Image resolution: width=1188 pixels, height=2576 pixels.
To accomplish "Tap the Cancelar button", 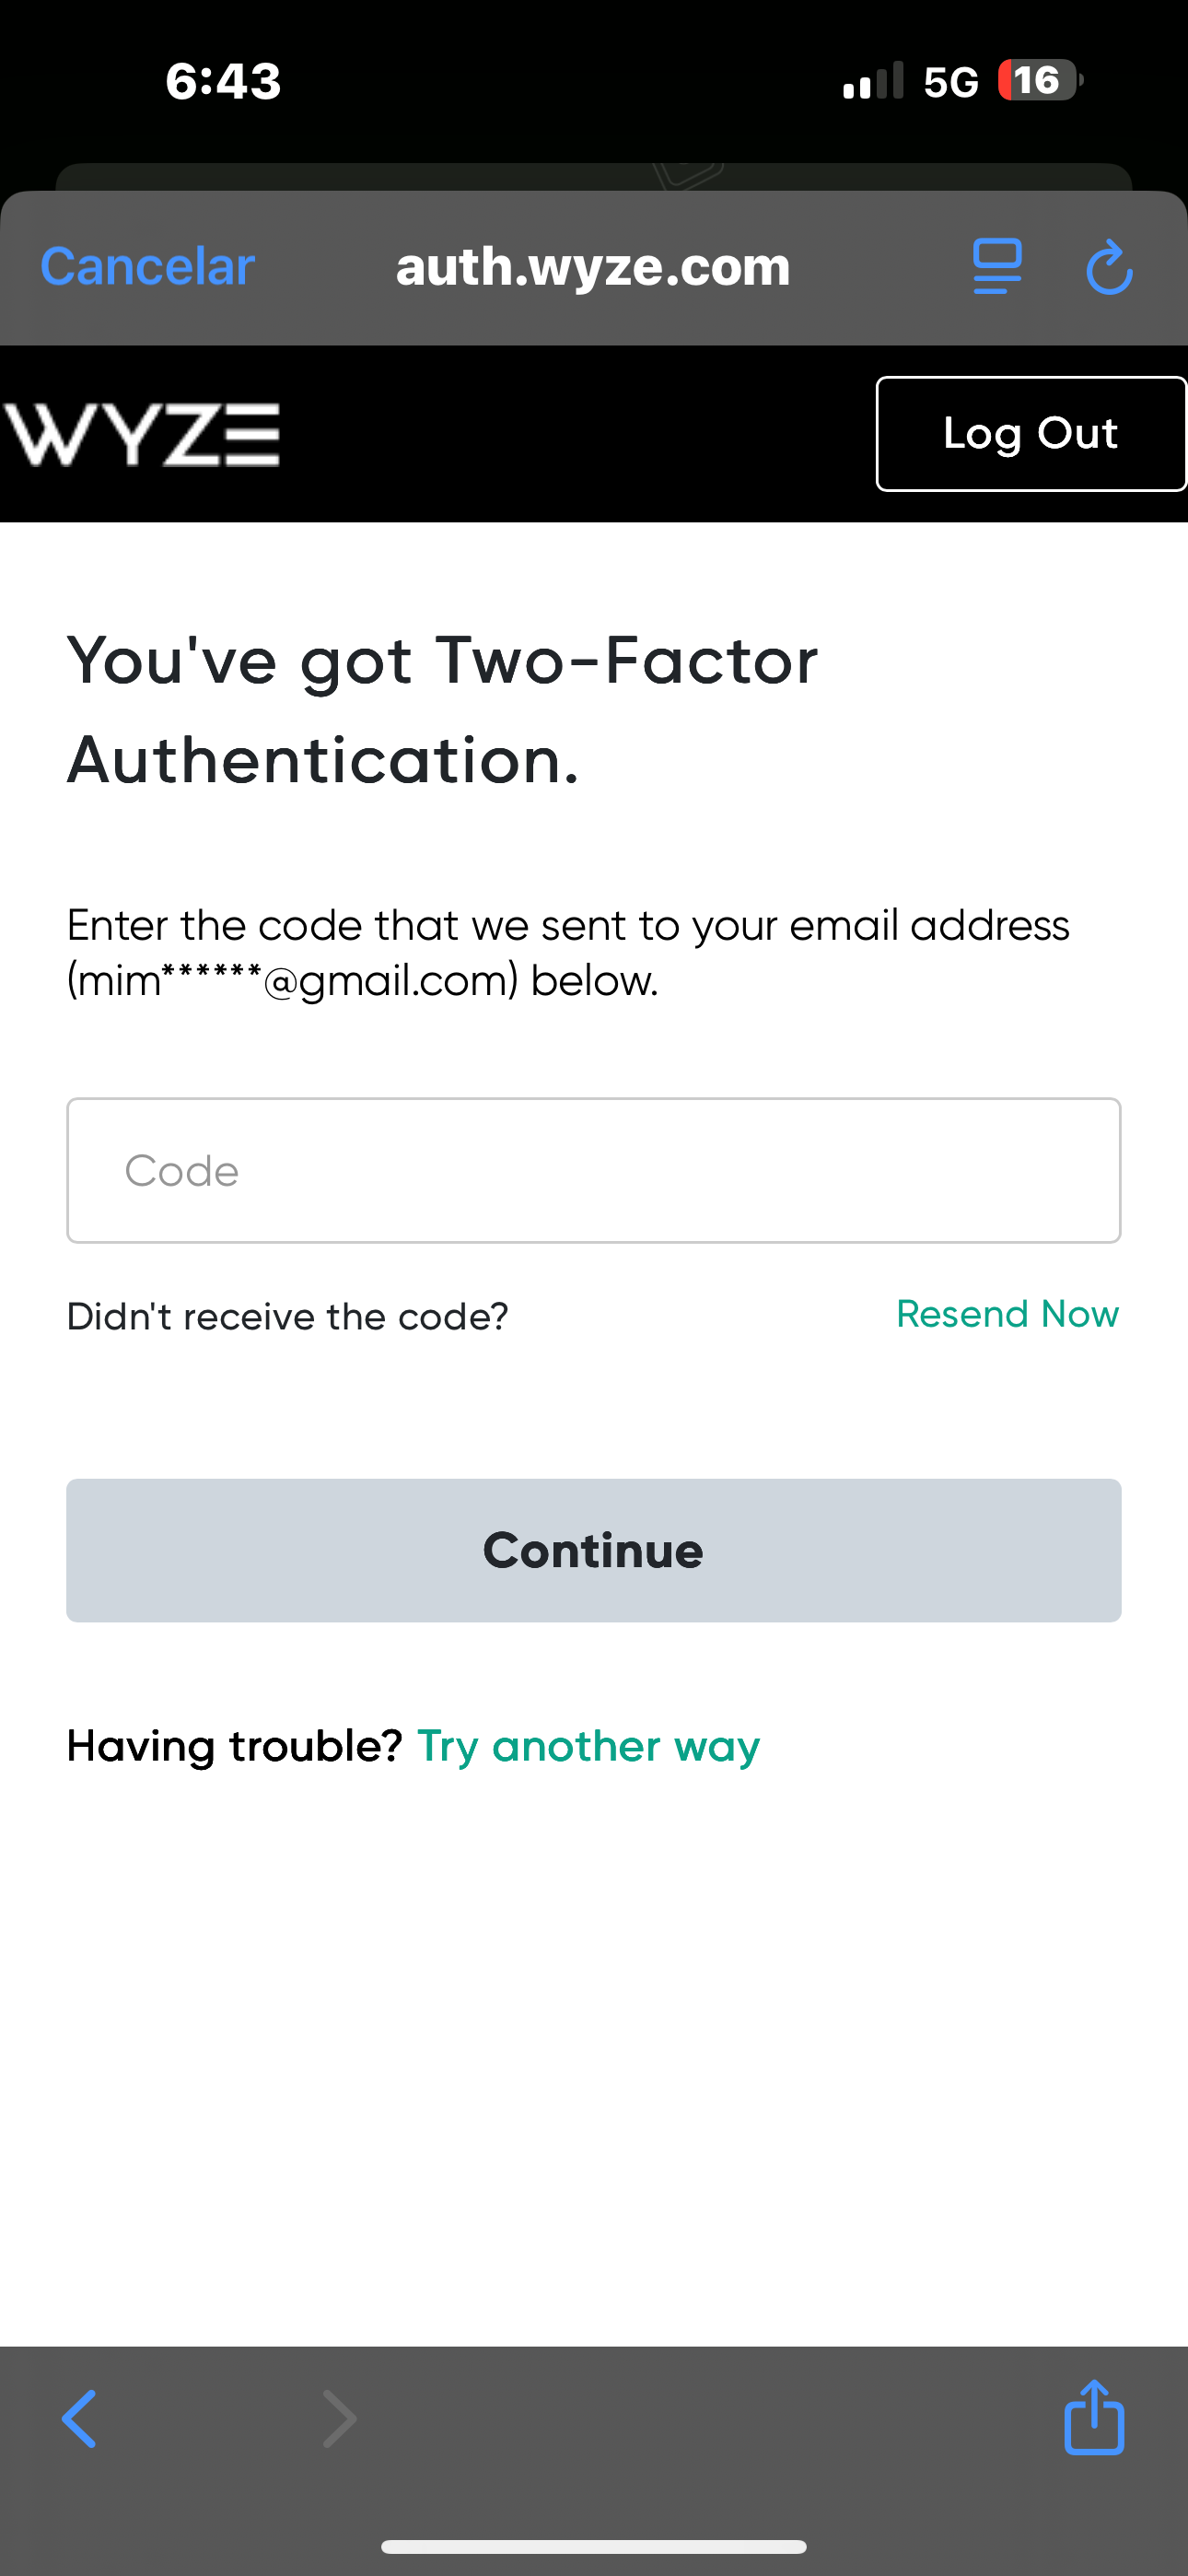I will pos(147,267).
